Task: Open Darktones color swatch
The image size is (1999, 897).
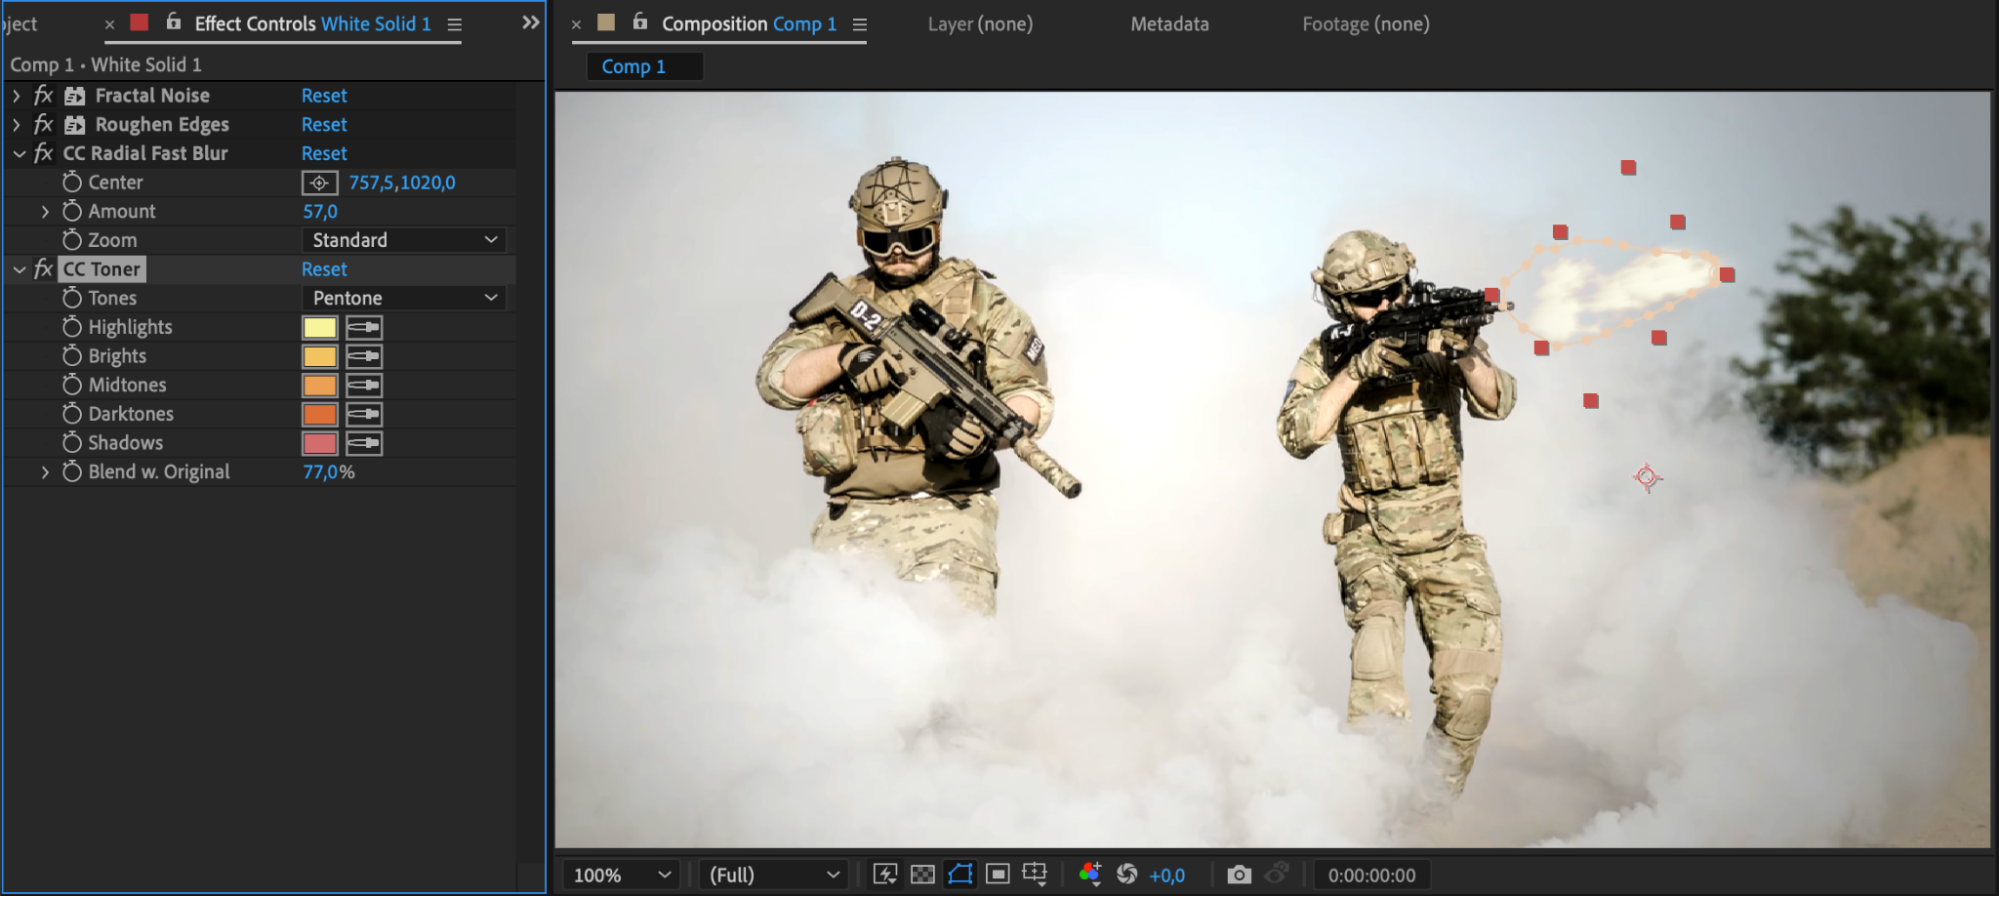Action: (x=320, y=415)
